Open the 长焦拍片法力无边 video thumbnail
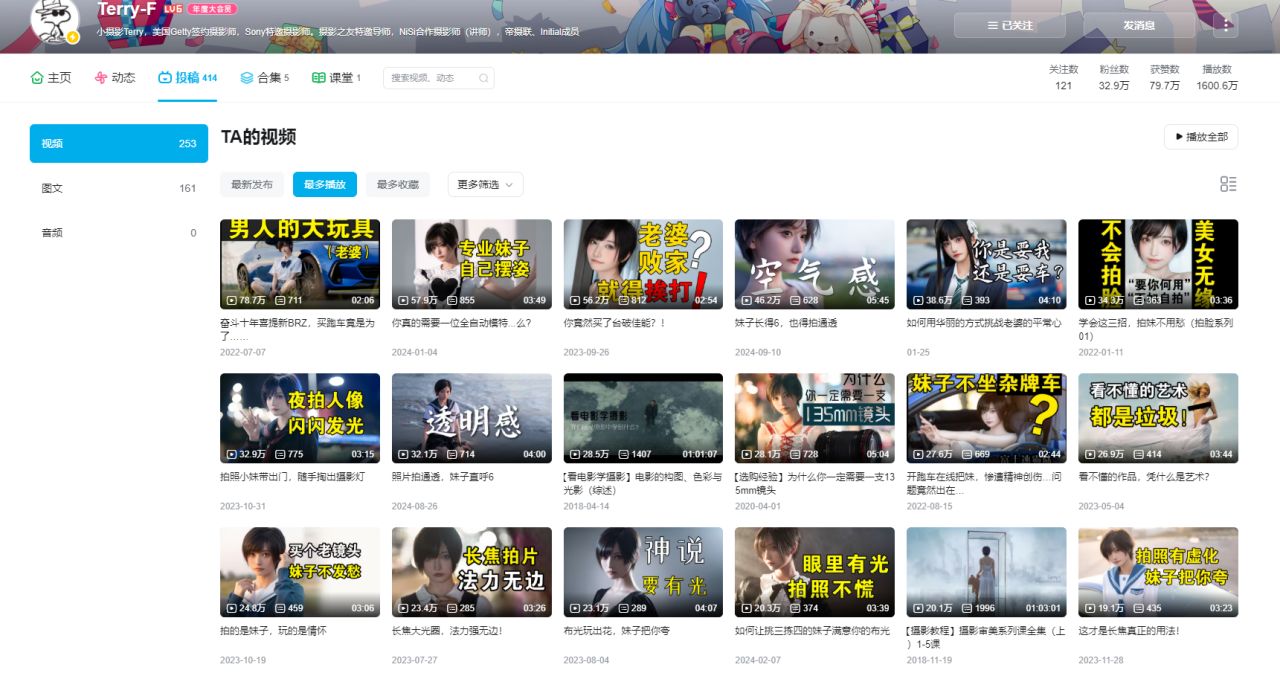 [472, 572]
